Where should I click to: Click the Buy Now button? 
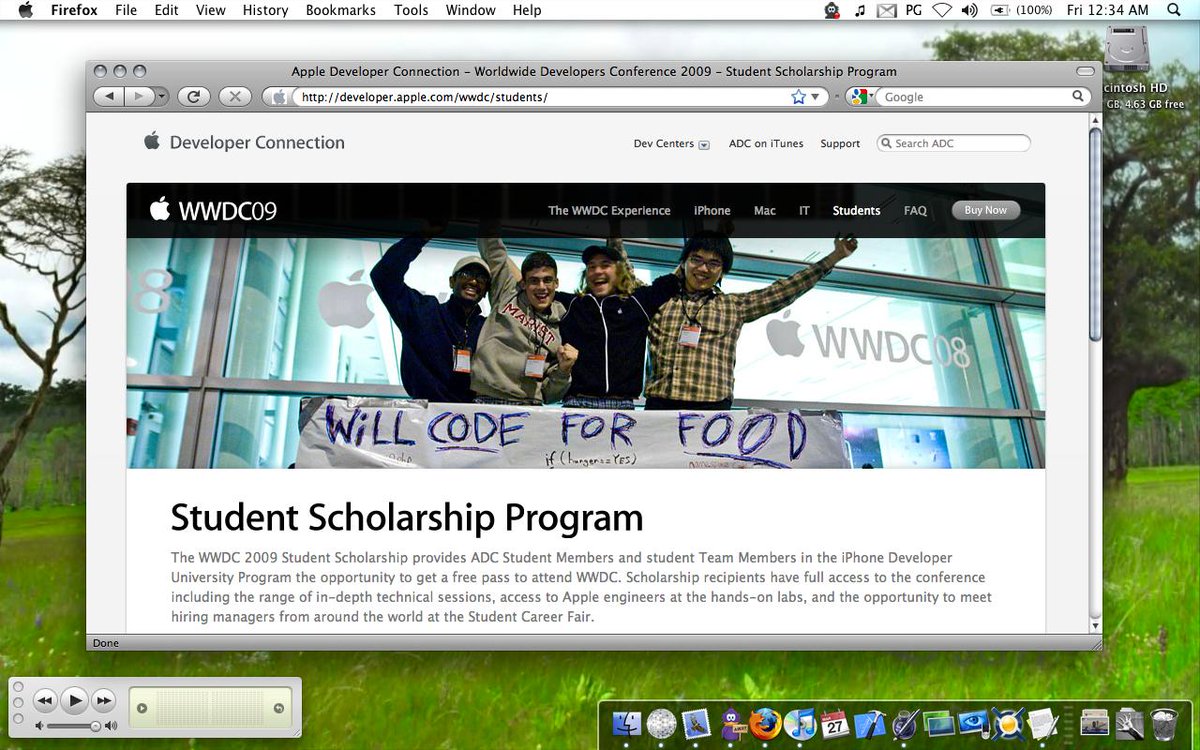(x=986, y=210)
